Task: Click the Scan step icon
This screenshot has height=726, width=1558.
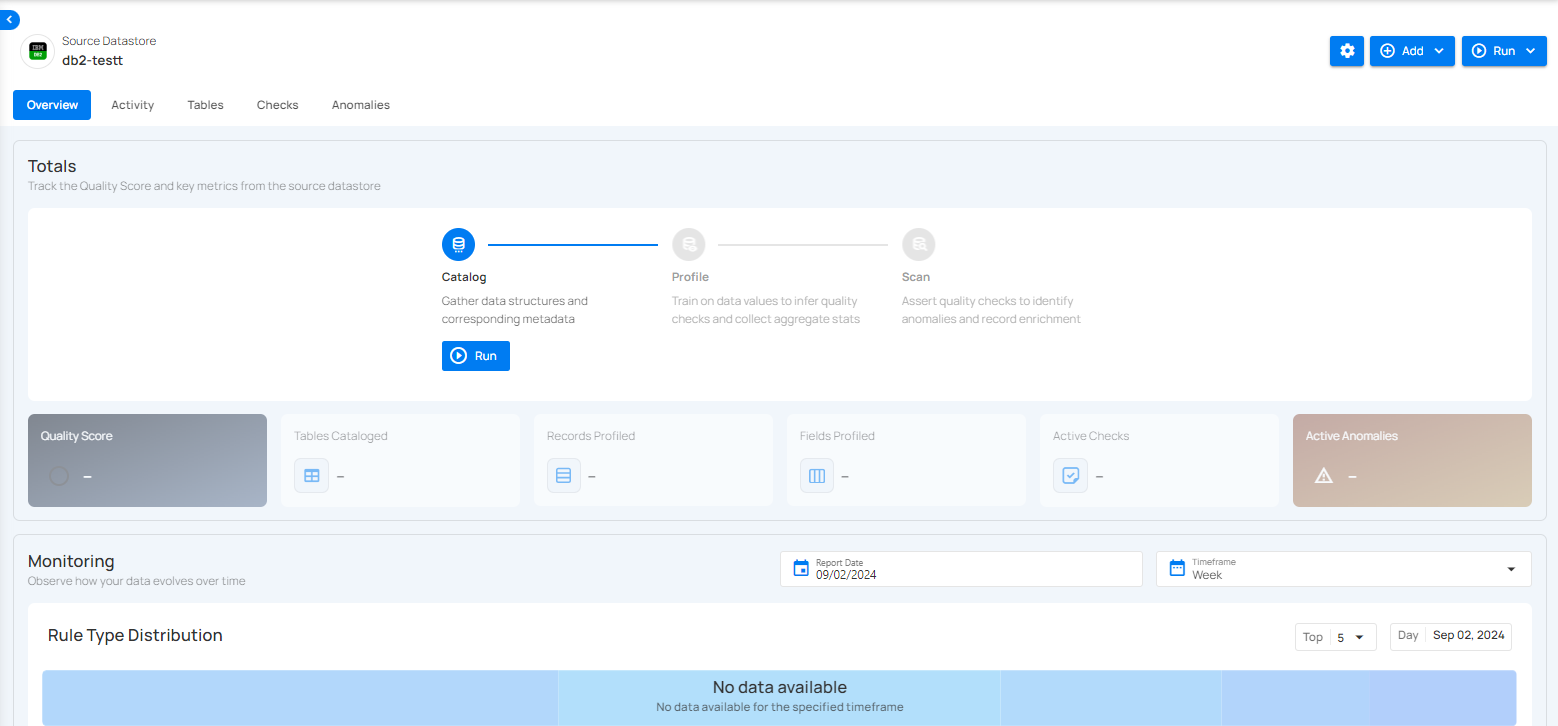Action: 919,244
